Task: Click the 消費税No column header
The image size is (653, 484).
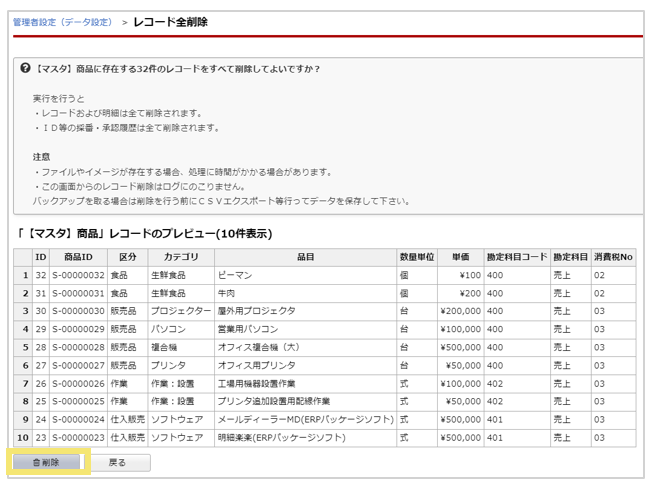Action: (x=613, y=257)
